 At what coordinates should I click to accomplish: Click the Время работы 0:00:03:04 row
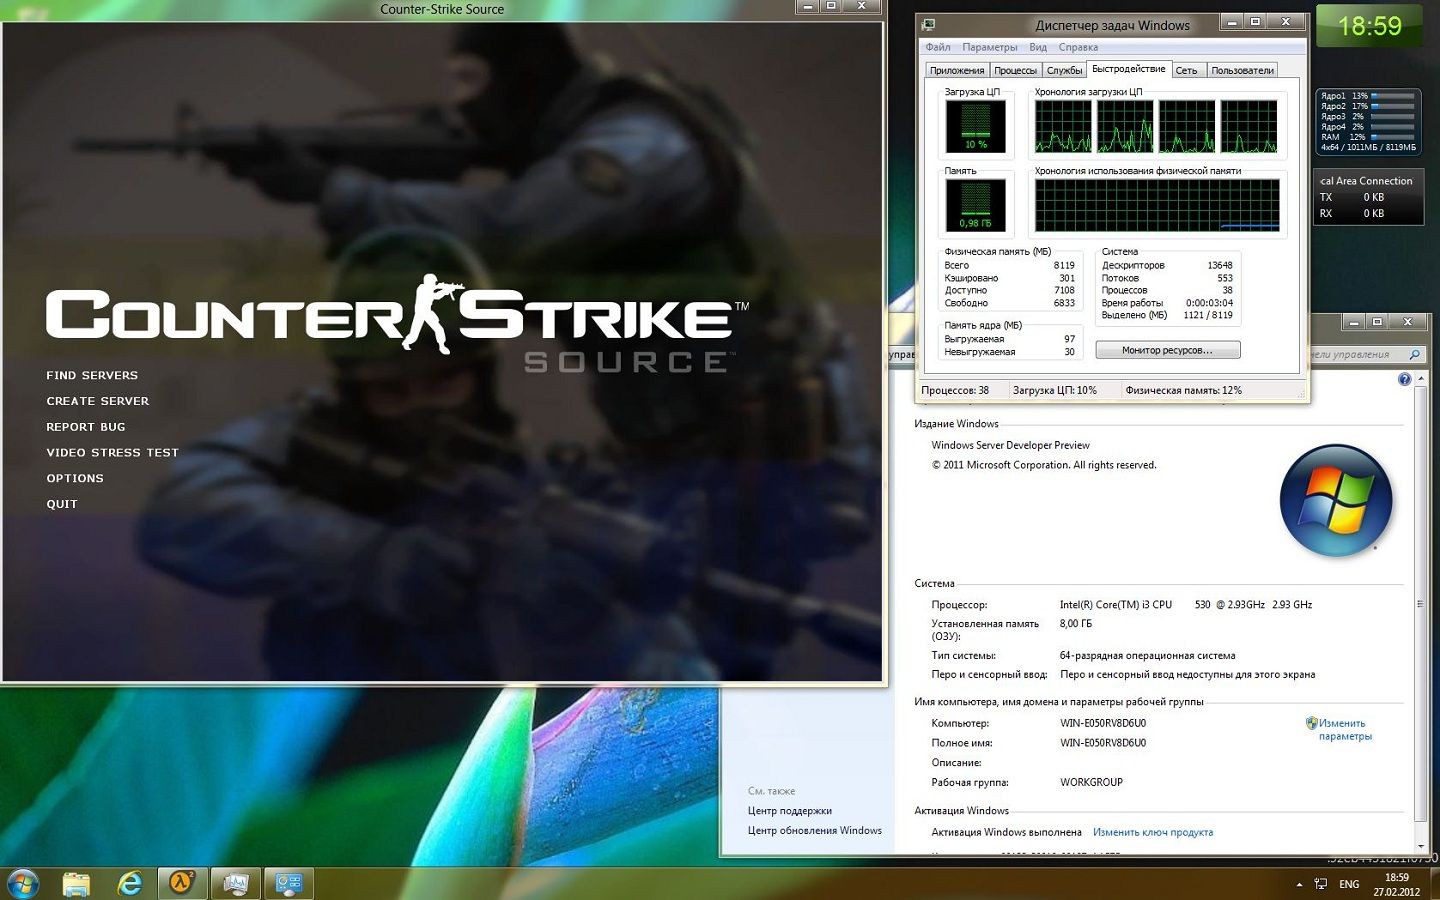click(x=1167, y=303)
